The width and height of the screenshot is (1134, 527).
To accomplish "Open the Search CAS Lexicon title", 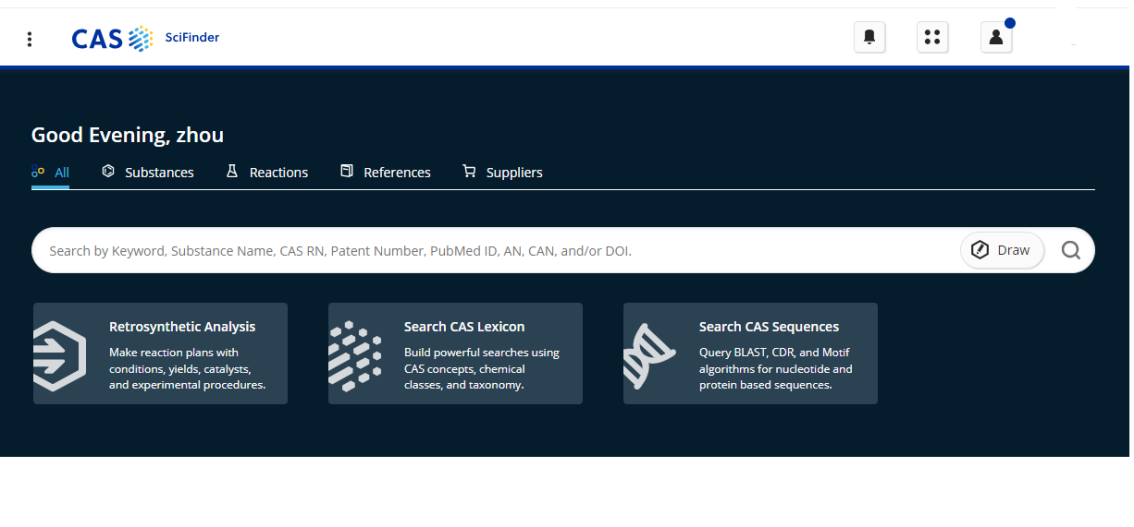I will tap(464, 327).
